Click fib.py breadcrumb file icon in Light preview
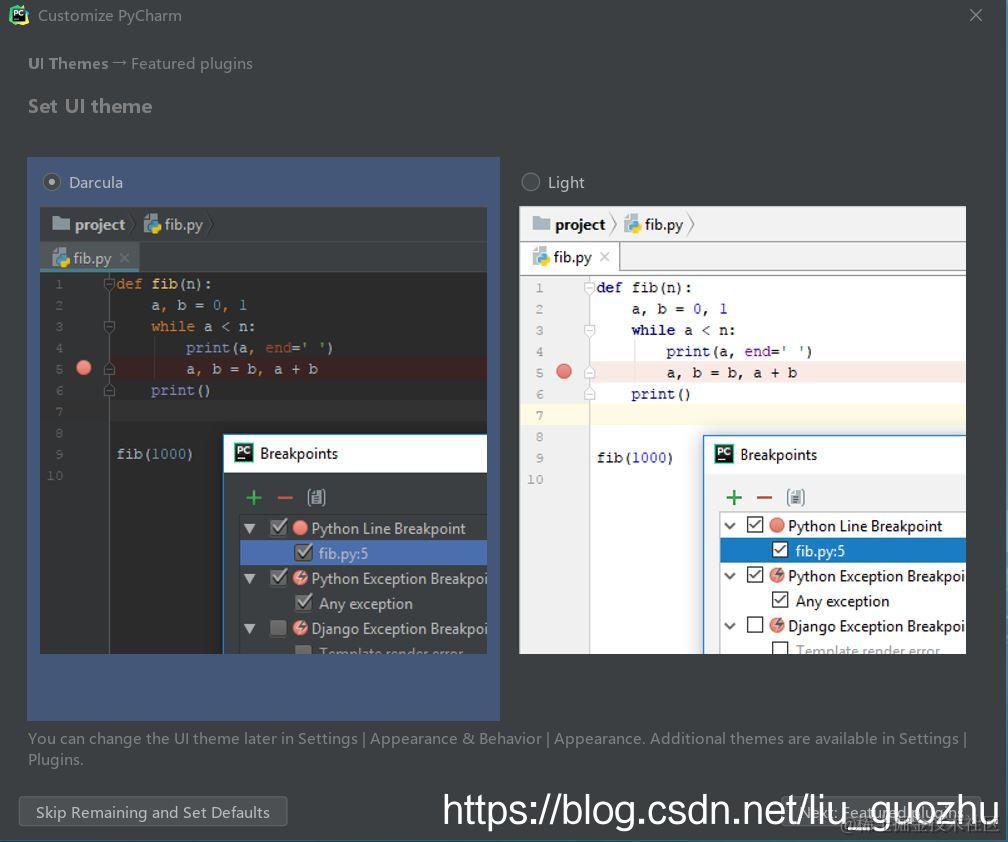The image size is (1008, 842). coord(633,224)
